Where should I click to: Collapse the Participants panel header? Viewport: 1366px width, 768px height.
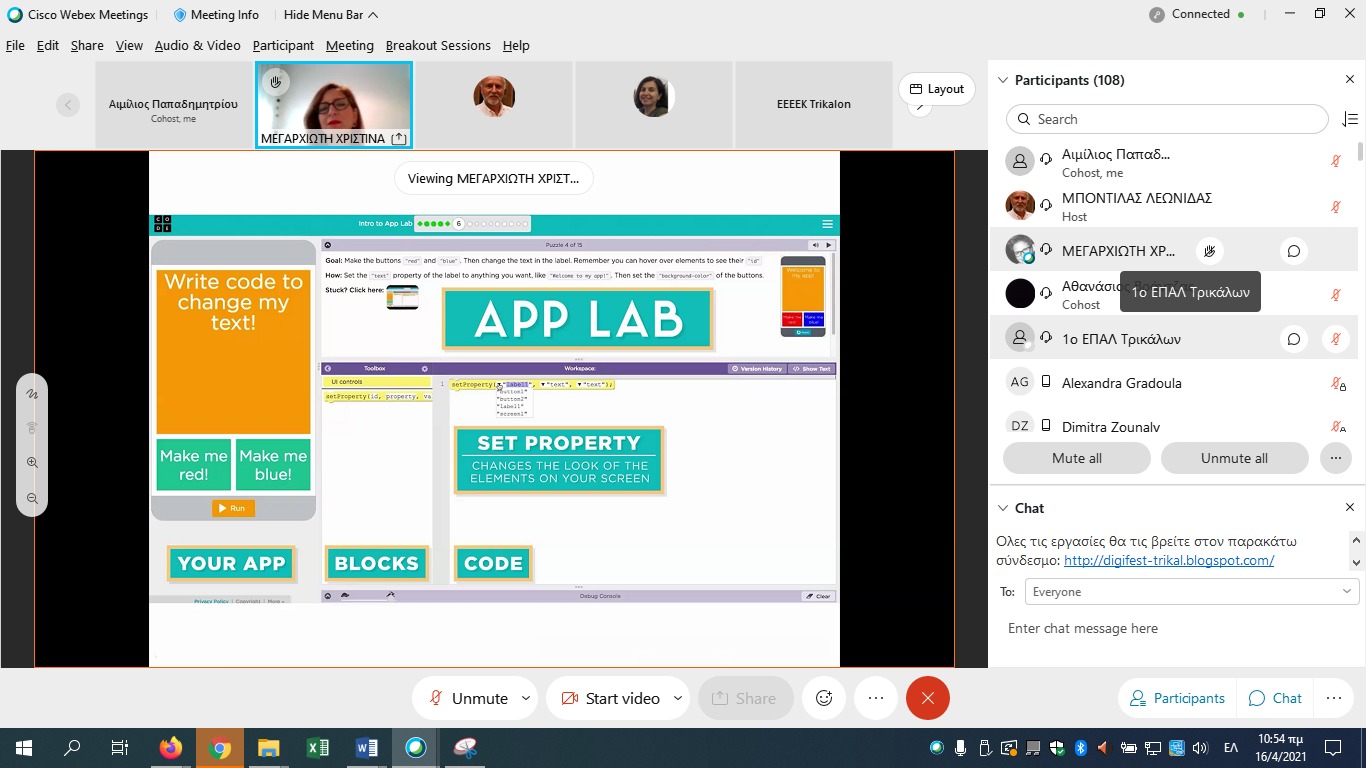pos(1003,80)
